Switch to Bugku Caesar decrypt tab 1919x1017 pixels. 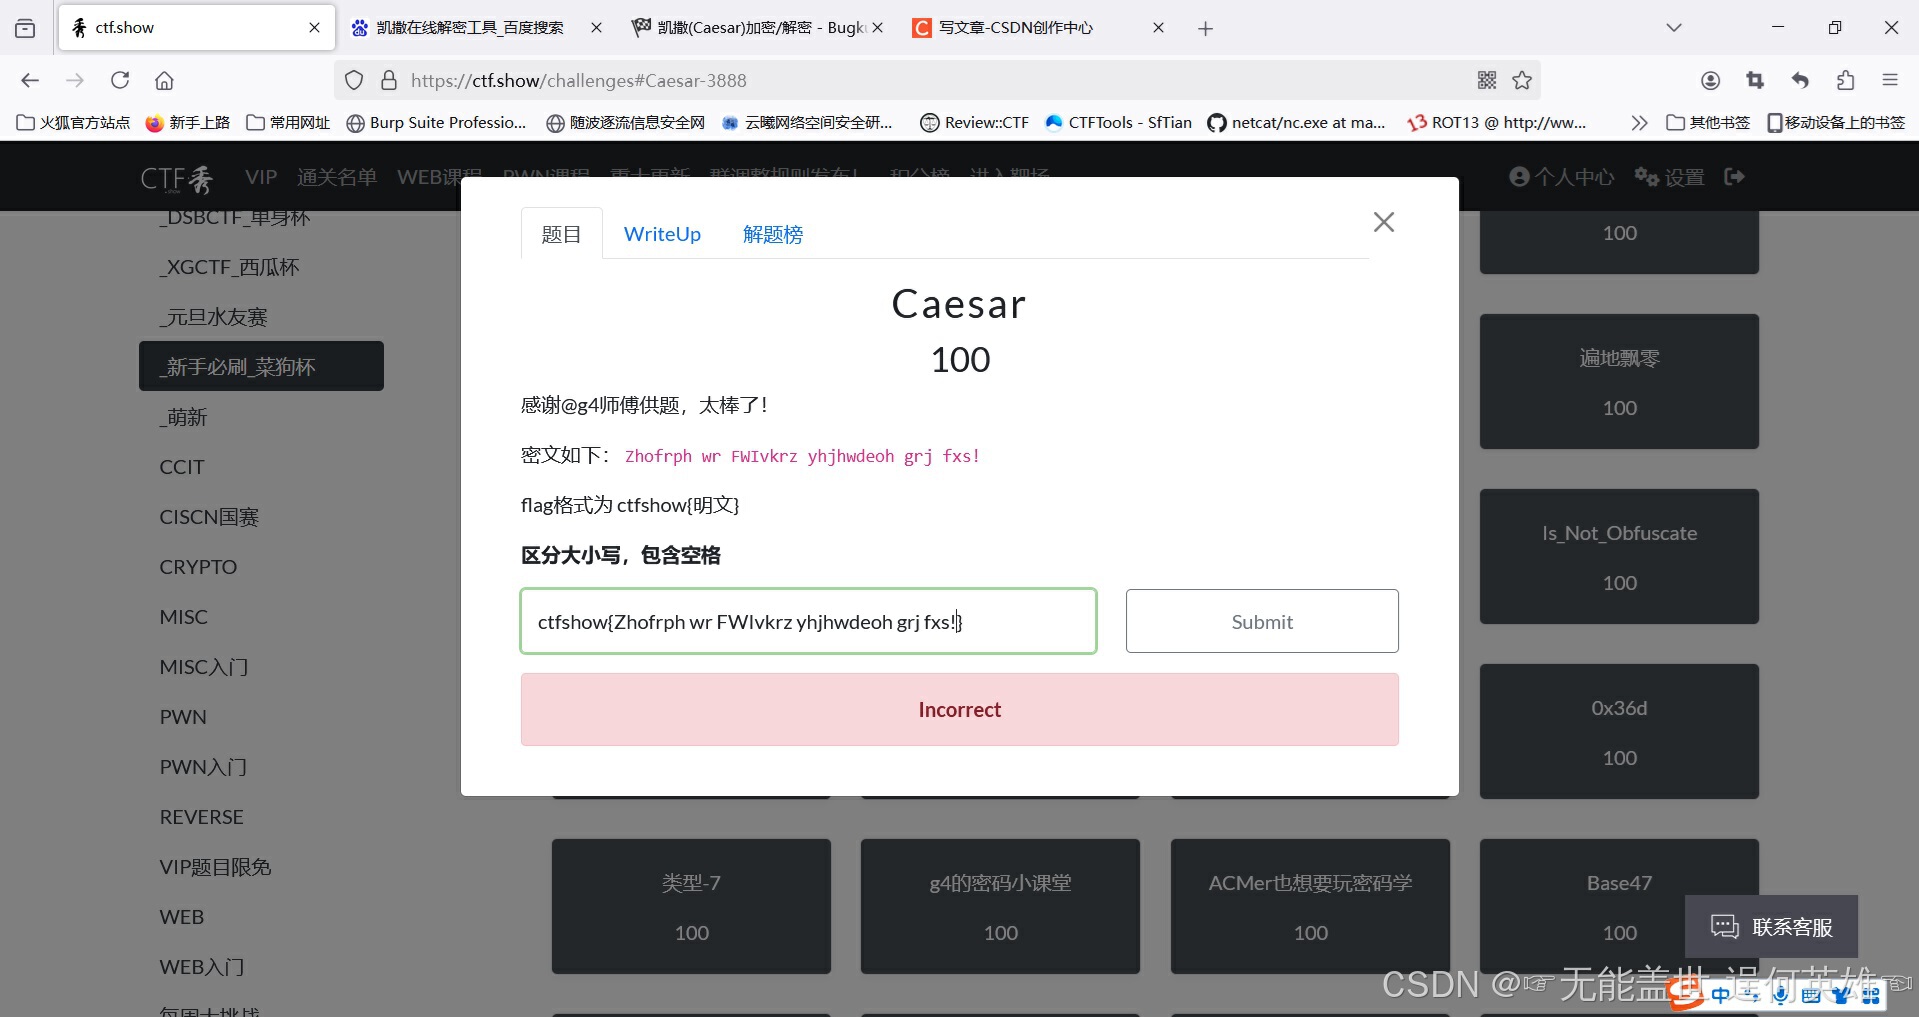pyautogui.click(x=757, y=28)
